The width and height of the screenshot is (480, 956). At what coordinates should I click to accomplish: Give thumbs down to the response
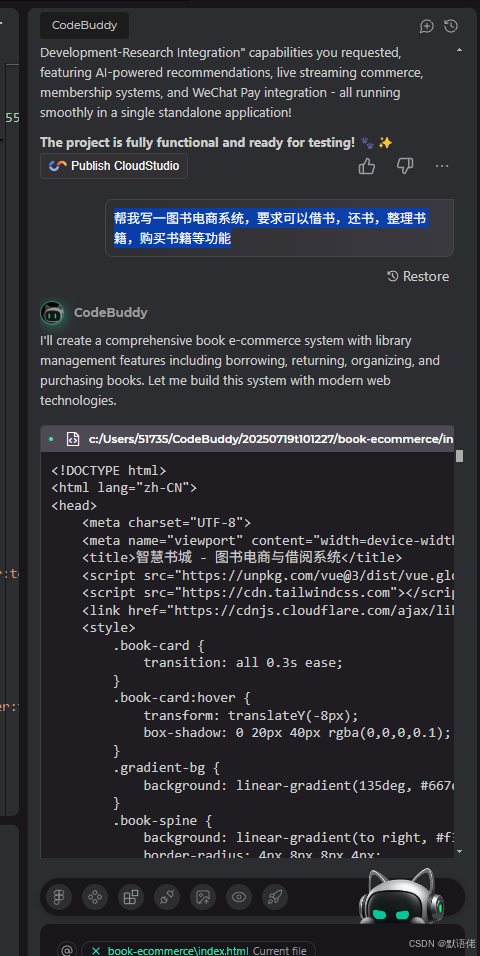tap(405, 166)
